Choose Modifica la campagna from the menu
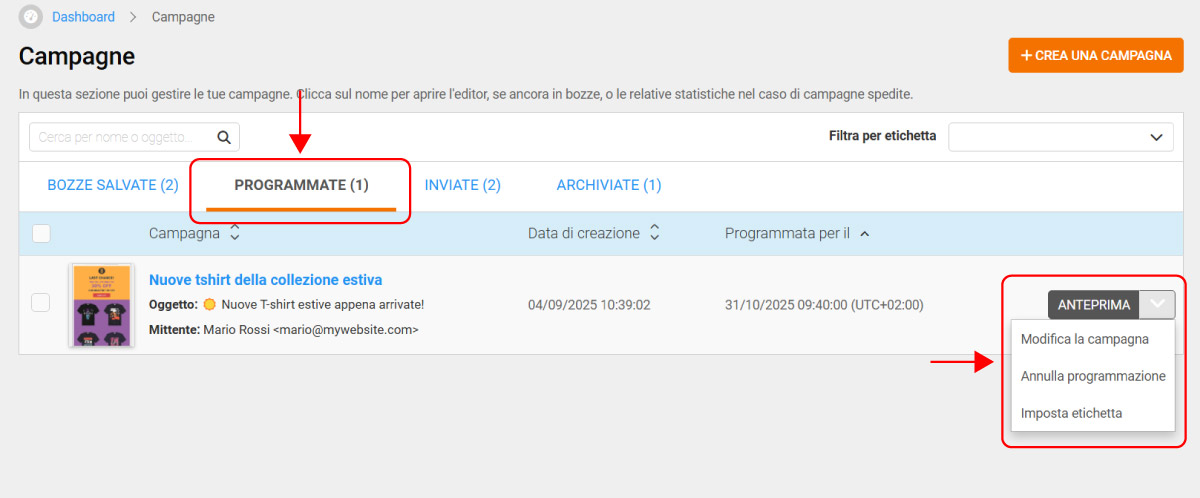This screenshot has height=498, width=1200. click(1084, 339)
